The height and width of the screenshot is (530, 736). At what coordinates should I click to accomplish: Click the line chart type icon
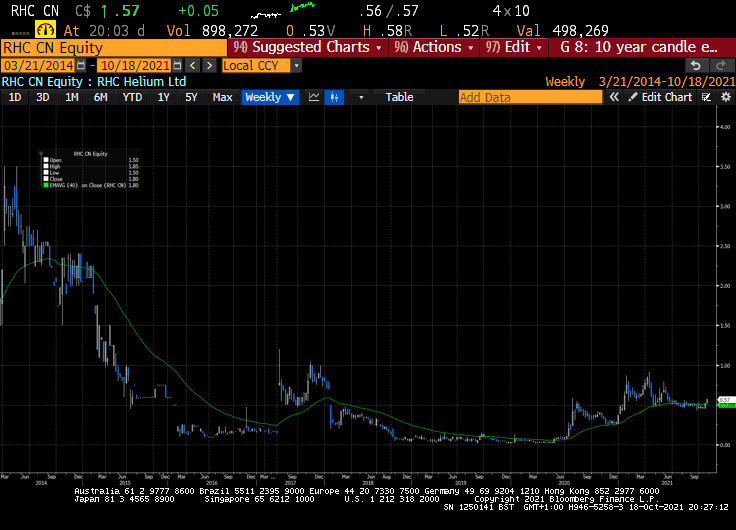click(x=314, y=97)
